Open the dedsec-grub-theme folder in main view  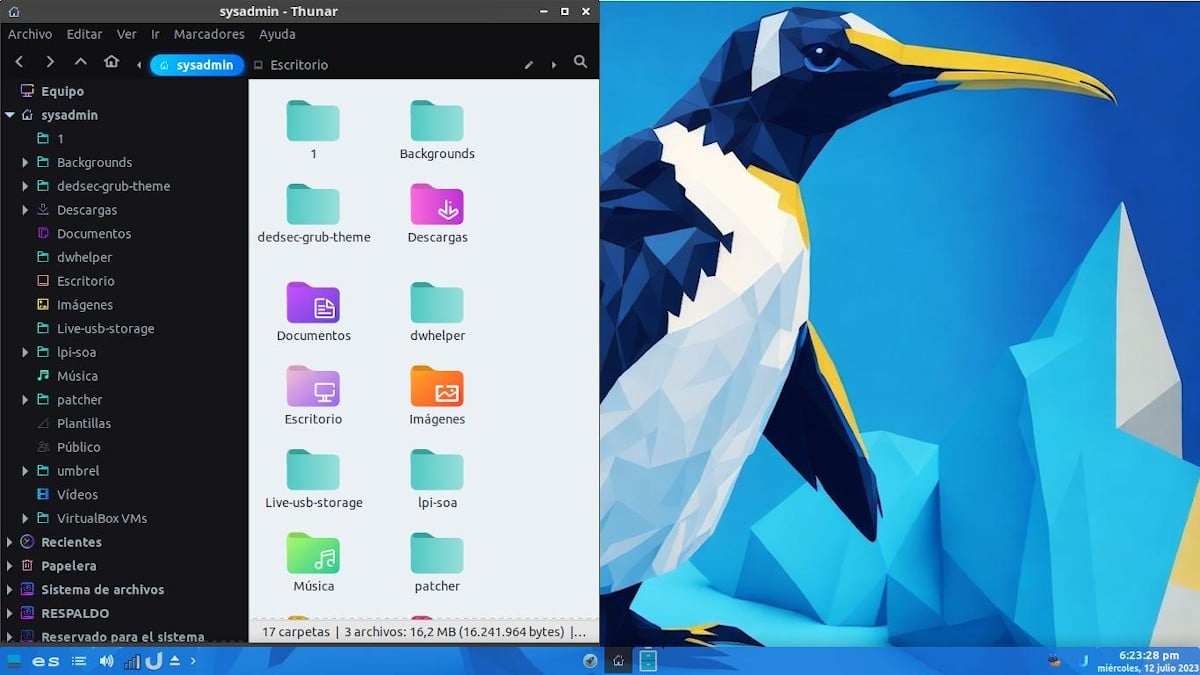(313, 205)
